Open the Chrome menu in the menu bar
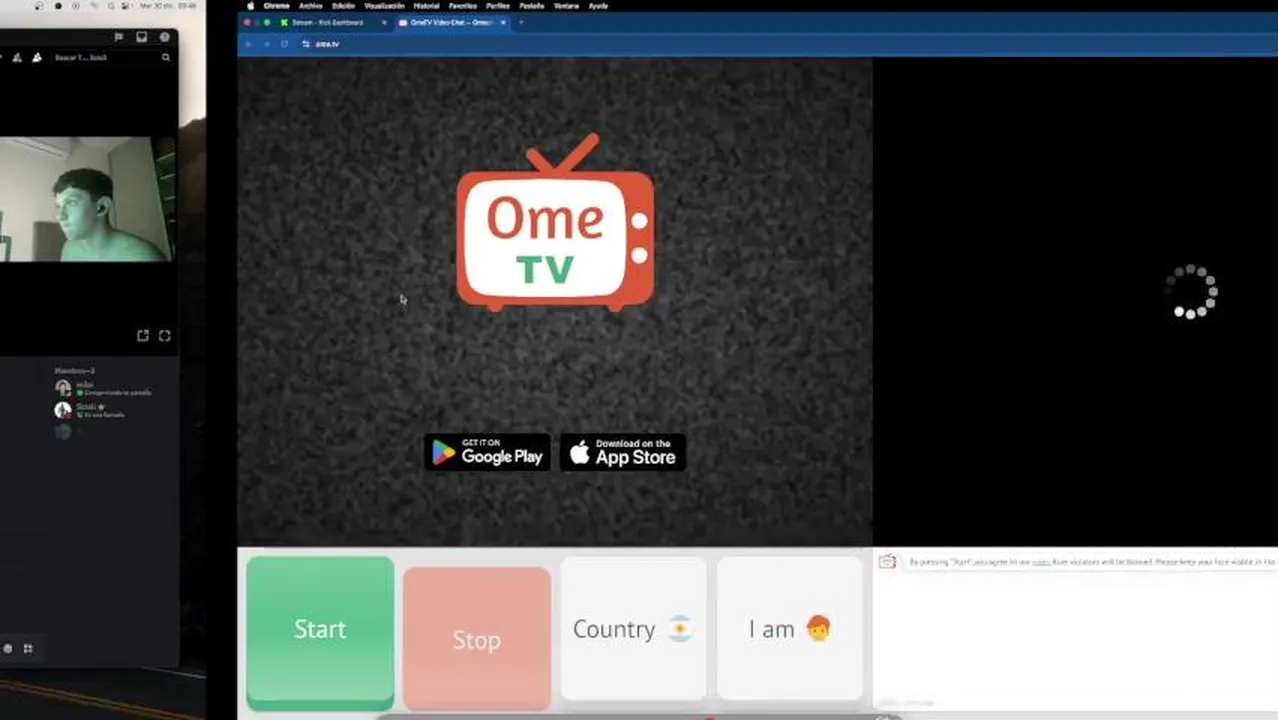 276,6
